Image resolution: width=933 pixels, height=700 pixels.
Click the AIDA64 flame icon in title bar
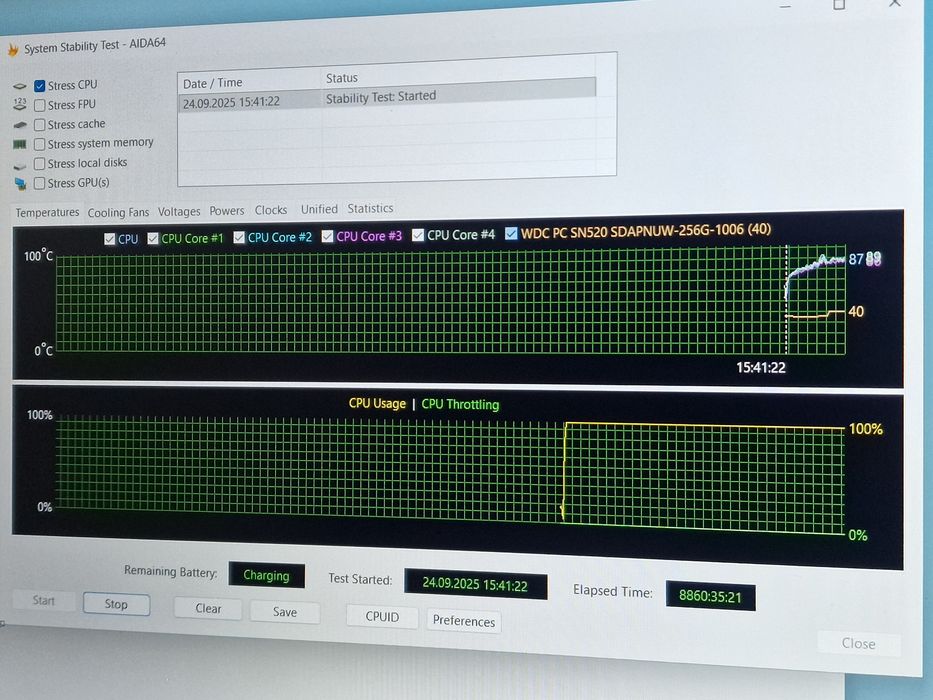[x=13, y=50]
